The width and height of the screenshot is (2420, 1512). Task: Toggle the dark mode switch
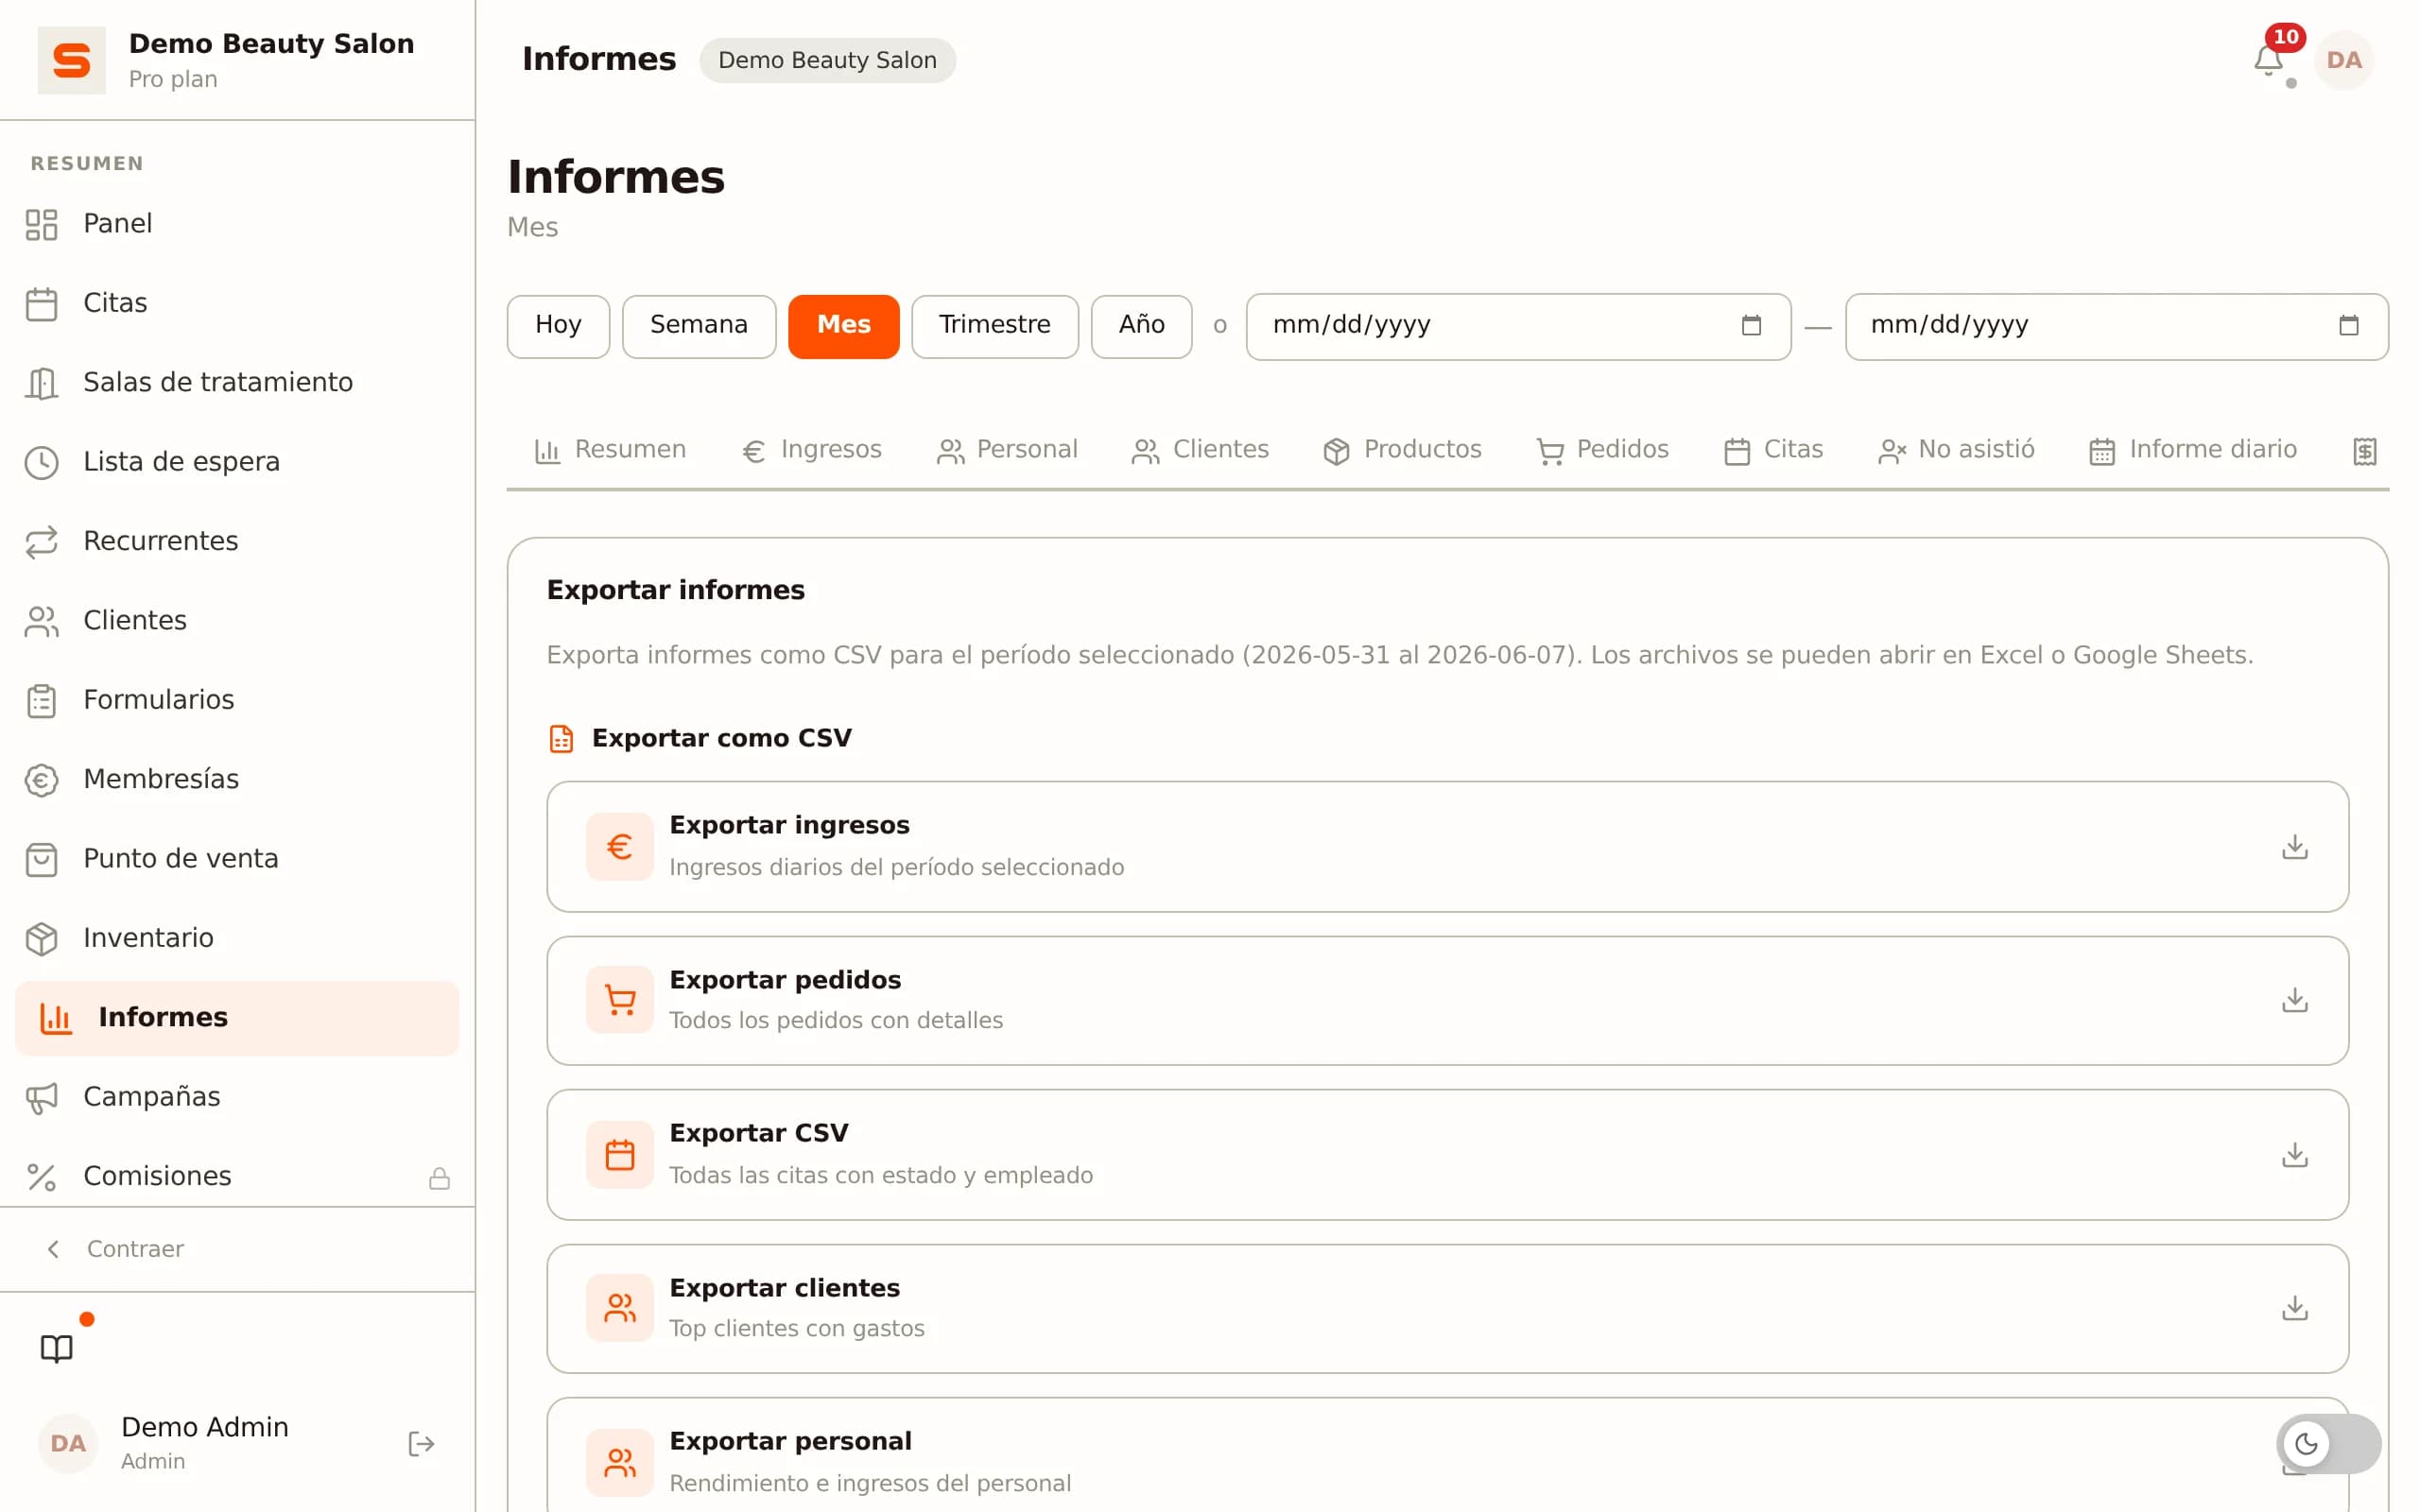coord(2328,1443)
